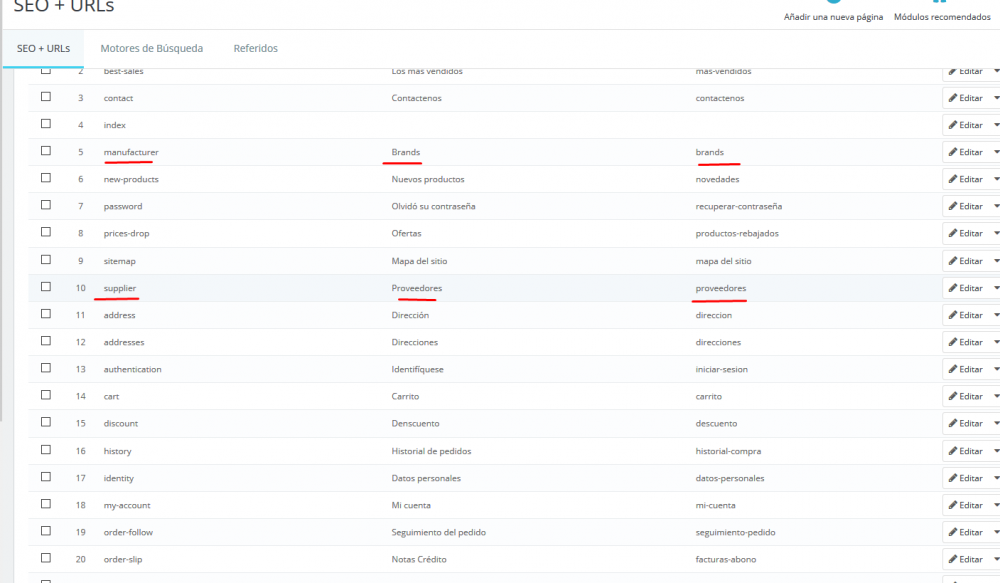The height and width of the screenshot is (583, 1000).
Task: Select the discount row checkbox
Action: [46, 422]
